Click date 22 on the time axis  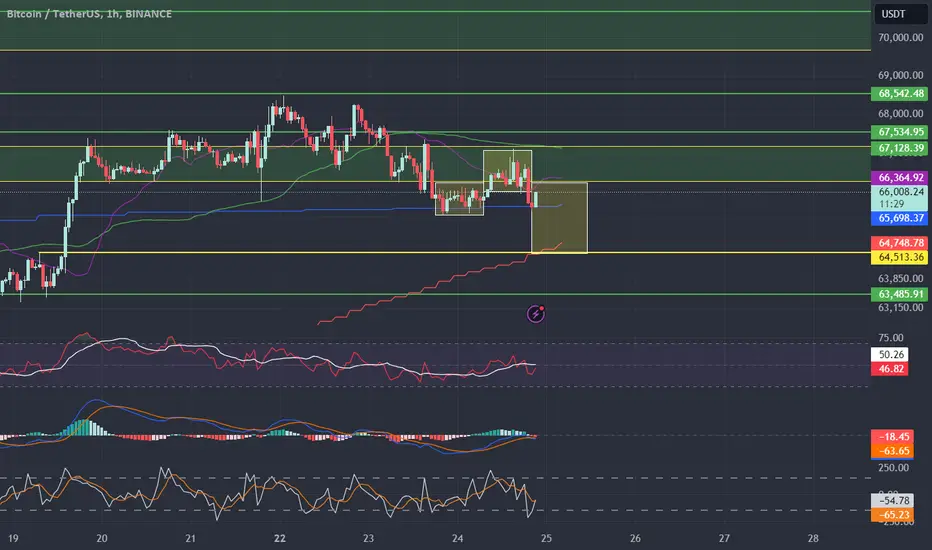point(279,538)
